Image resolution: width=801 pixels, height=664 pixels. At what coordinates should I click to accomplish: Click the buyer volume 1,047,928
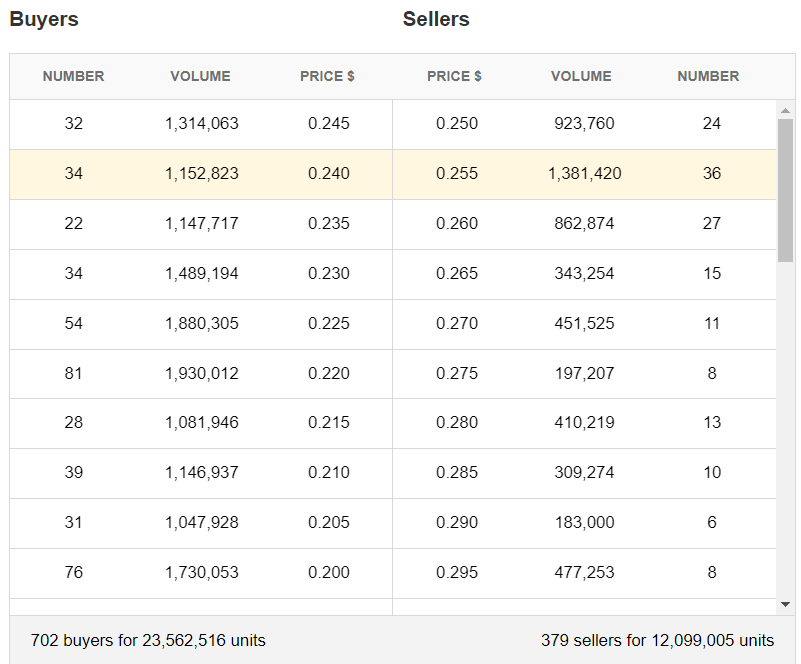(202, 523)
